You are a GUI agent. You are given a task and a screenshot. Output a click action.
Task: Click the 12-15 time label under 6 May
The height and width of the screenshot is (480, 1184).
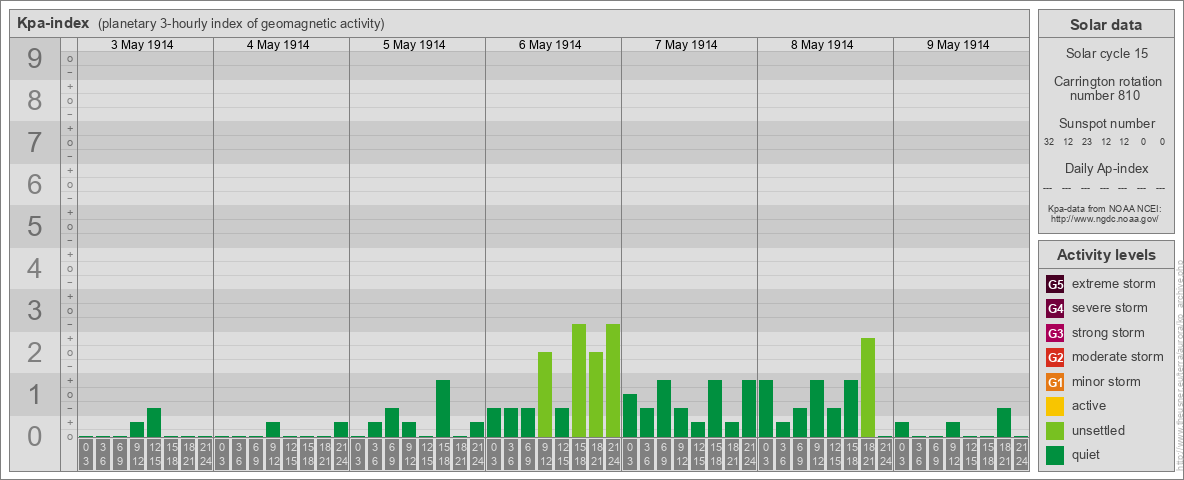[562, 455]
